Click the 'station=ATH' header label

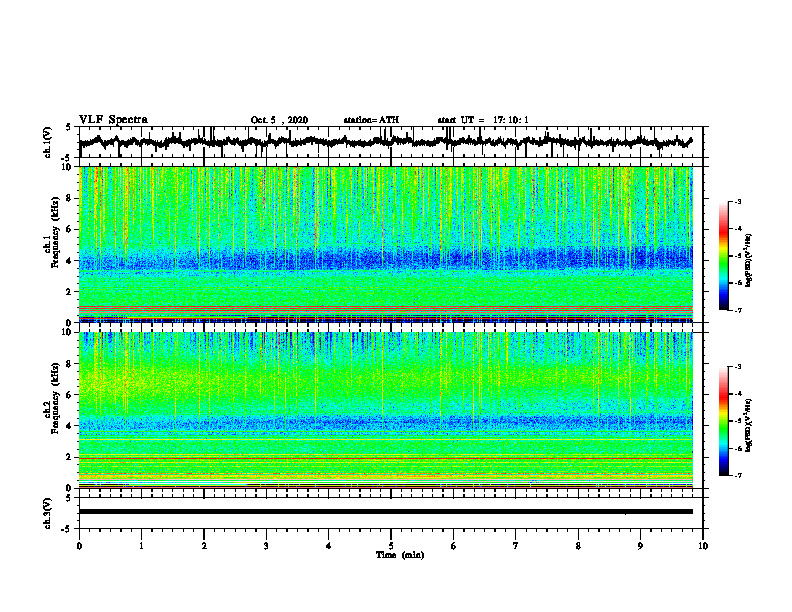tap(371, 120)
